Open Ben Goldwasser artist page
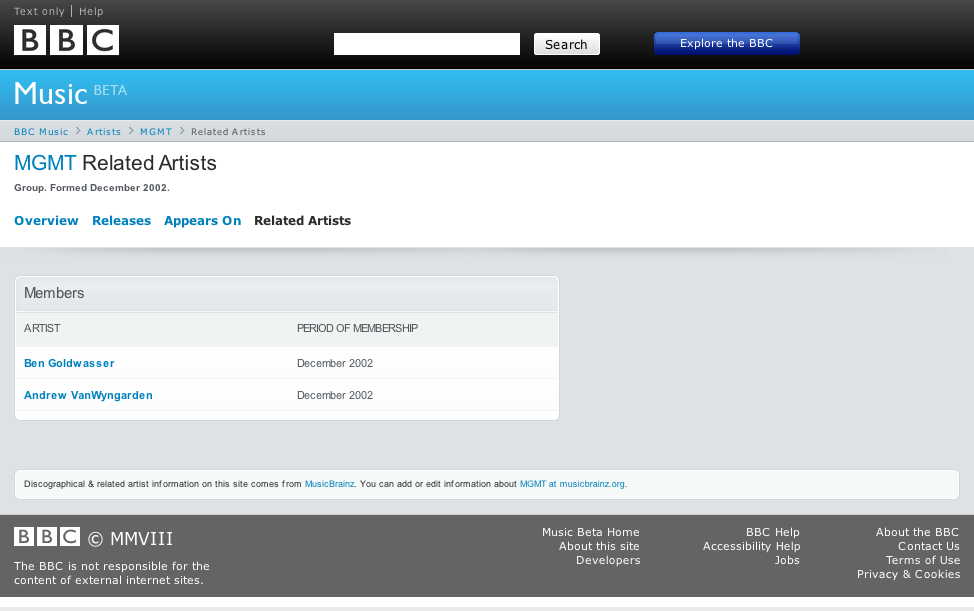The image size is (974, 611). coord(69,363)
